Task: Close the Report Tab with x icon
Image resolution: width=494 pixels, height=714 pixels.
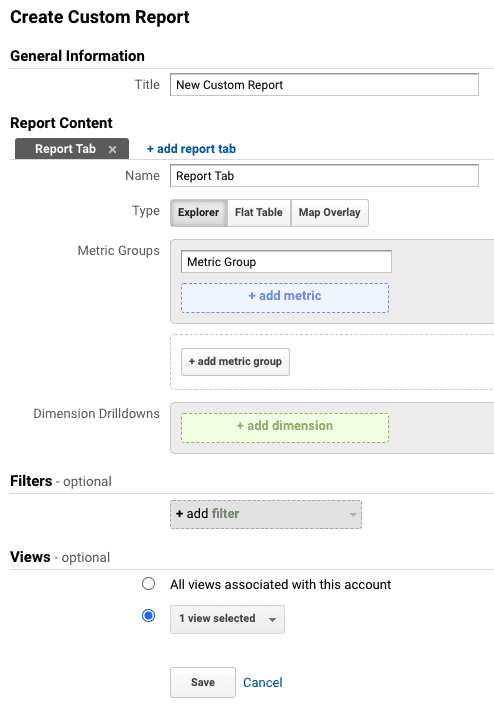Action: [112, 149]
